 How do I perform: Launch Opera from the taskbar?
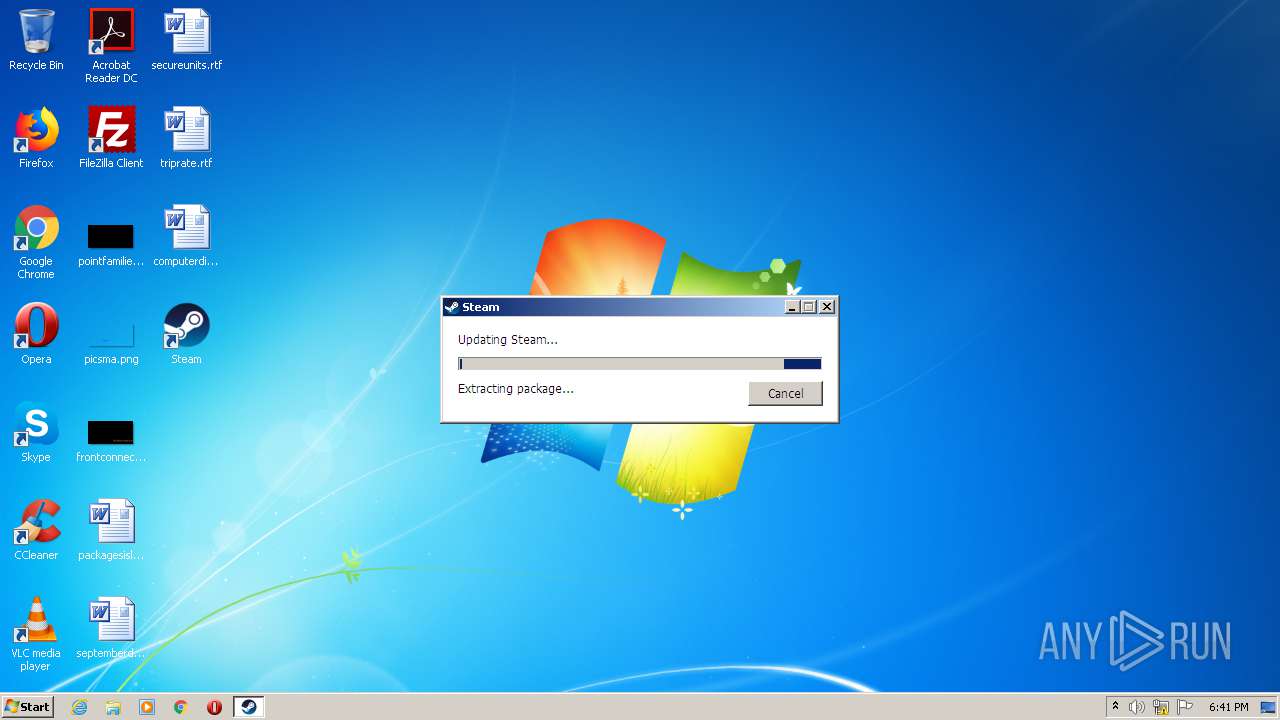(214, 707)
